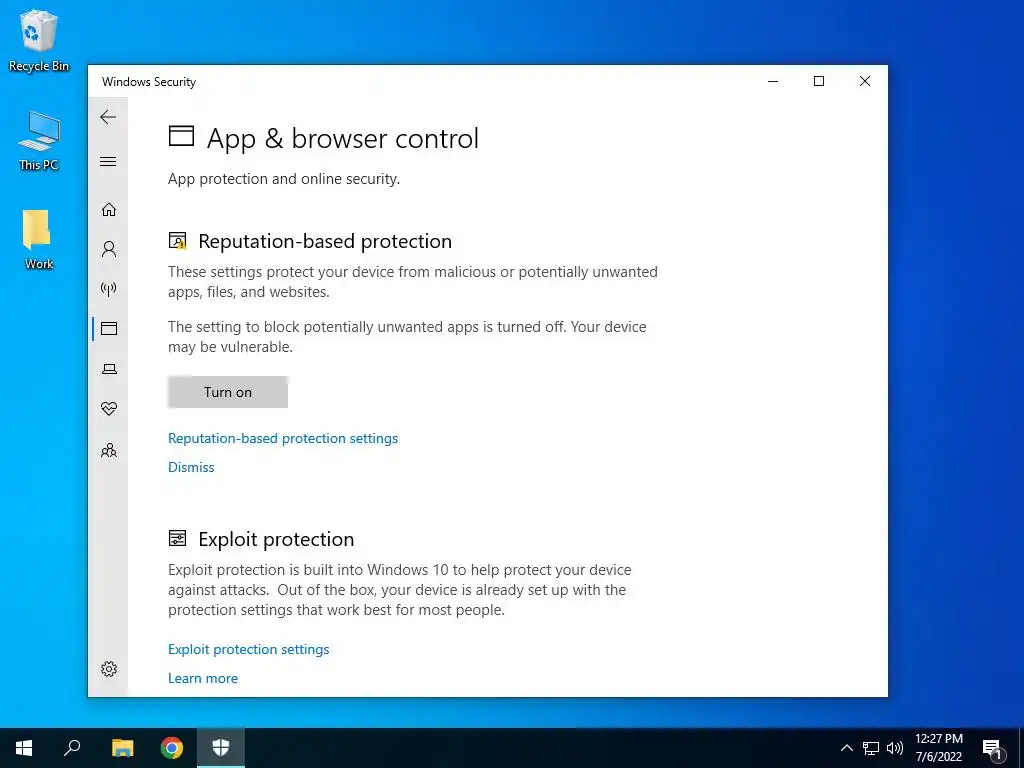Open the Windows Start menu
The height and width of the screenshot is (768, 1024).
(x=24, y=748)
